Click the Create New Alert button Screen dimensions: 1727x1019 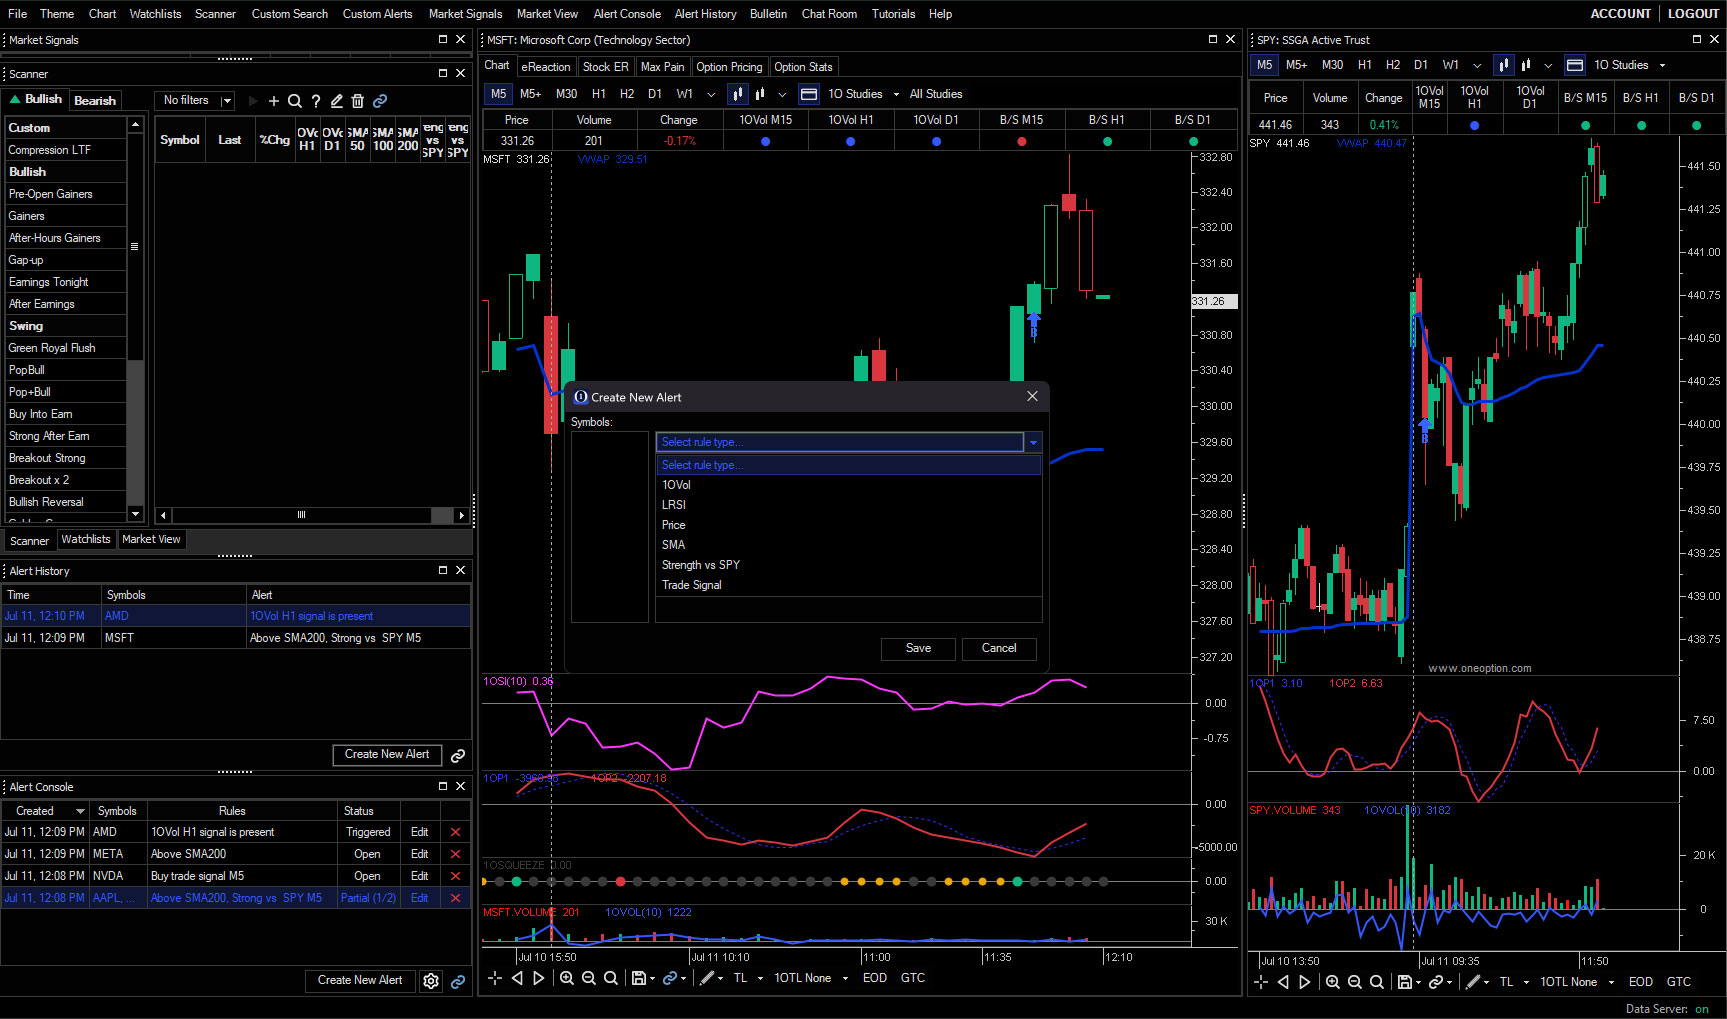[x=387, y=754]
